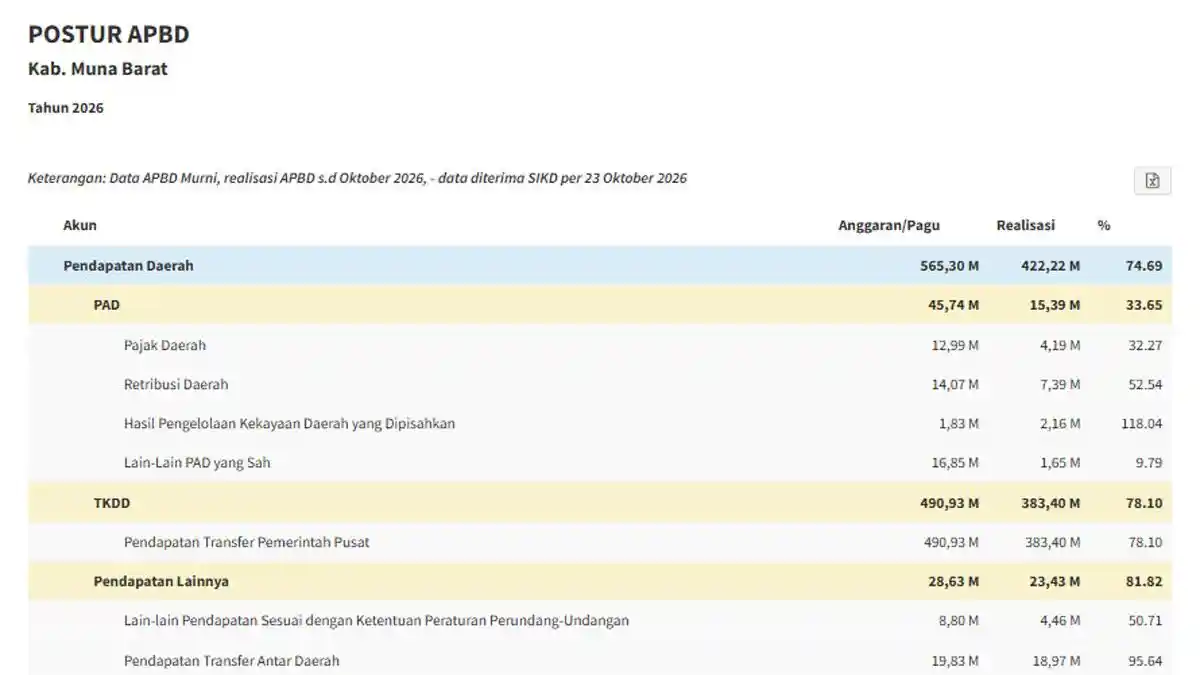The width and height of the screenshot is (1200, 675).
Task: Select the 12,99 M budget for Pajak Daerah
Action: (x=954, y=345)
